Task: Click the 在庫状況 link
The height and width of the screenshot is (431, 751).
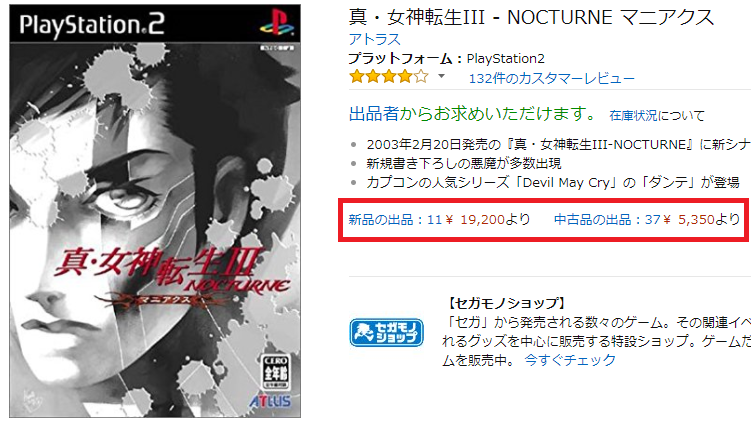Action: pos(633,115)
